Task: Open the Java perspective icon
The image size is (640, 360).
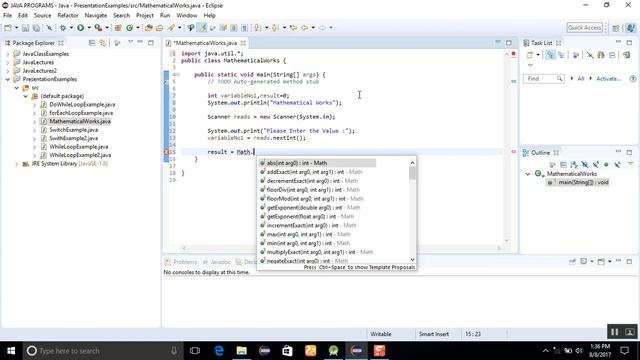Action: click(x=631, y=28)
